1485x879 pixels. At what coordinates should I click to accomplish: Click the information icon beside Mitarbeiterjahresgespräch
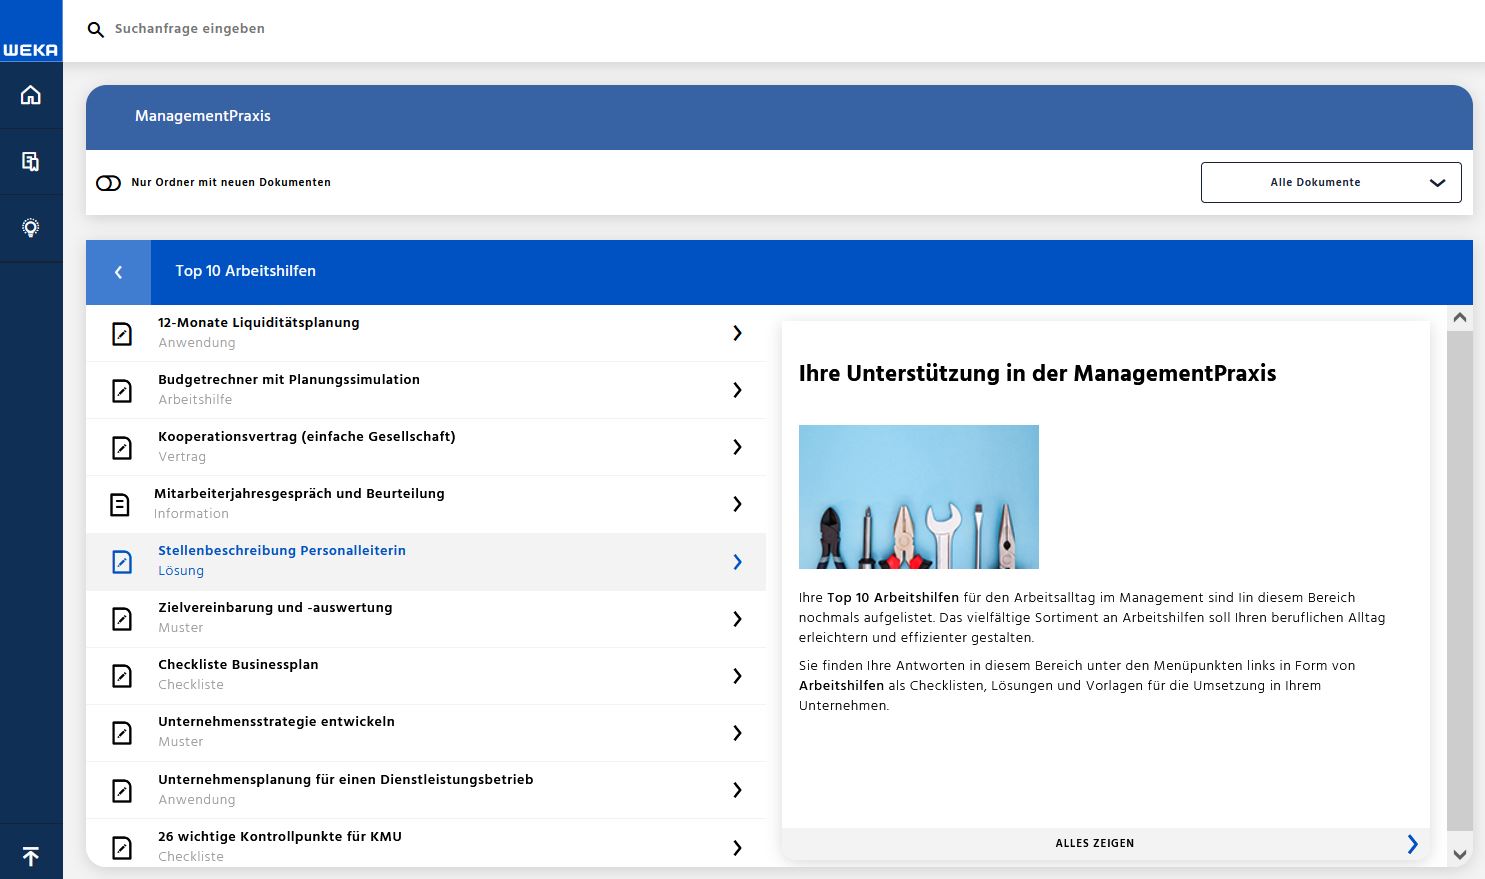pos(120,504)
